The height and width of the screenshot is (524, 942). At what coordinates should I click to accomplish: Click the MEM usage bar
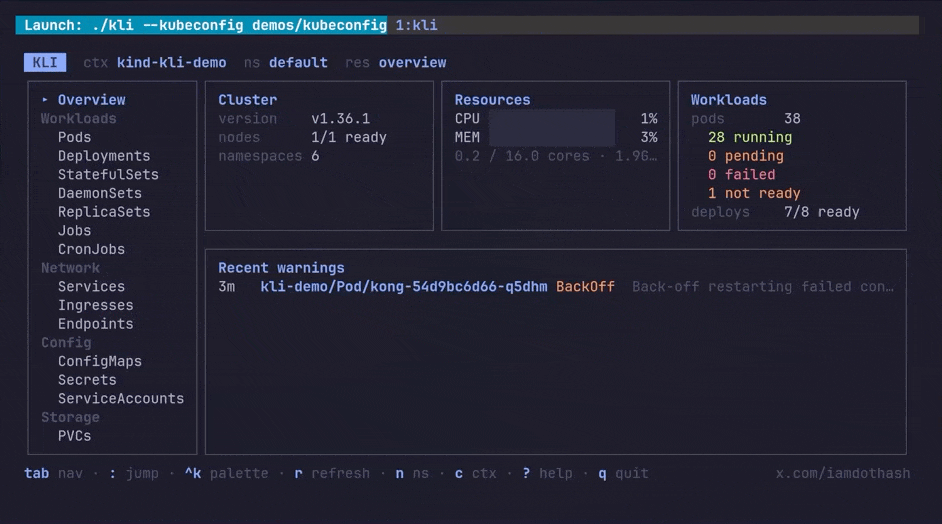[552, 137]
